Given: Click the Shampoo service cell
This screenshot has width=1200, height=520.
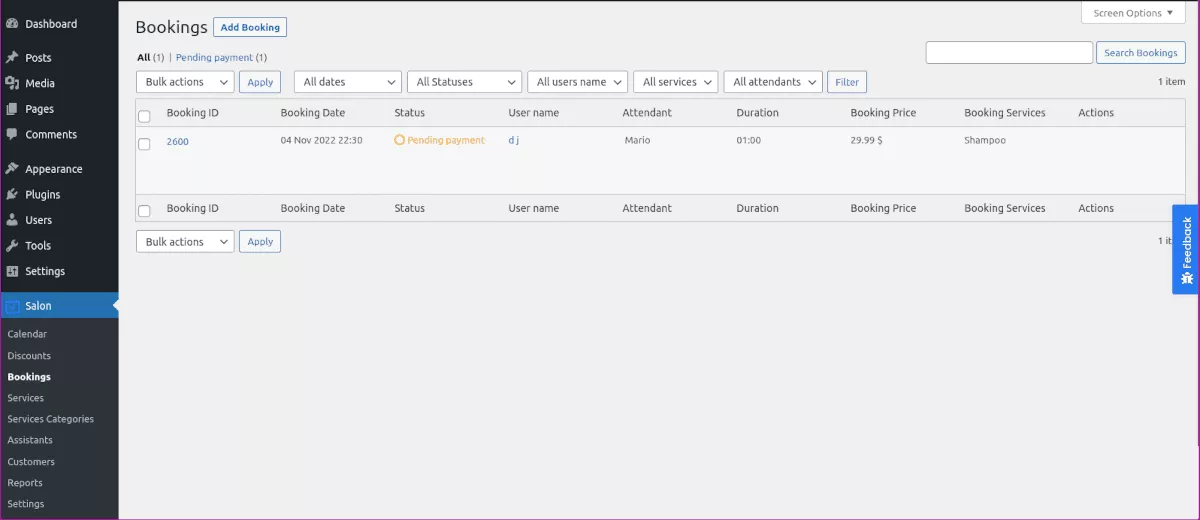Looking at the screenshot, I should point(985,140).
